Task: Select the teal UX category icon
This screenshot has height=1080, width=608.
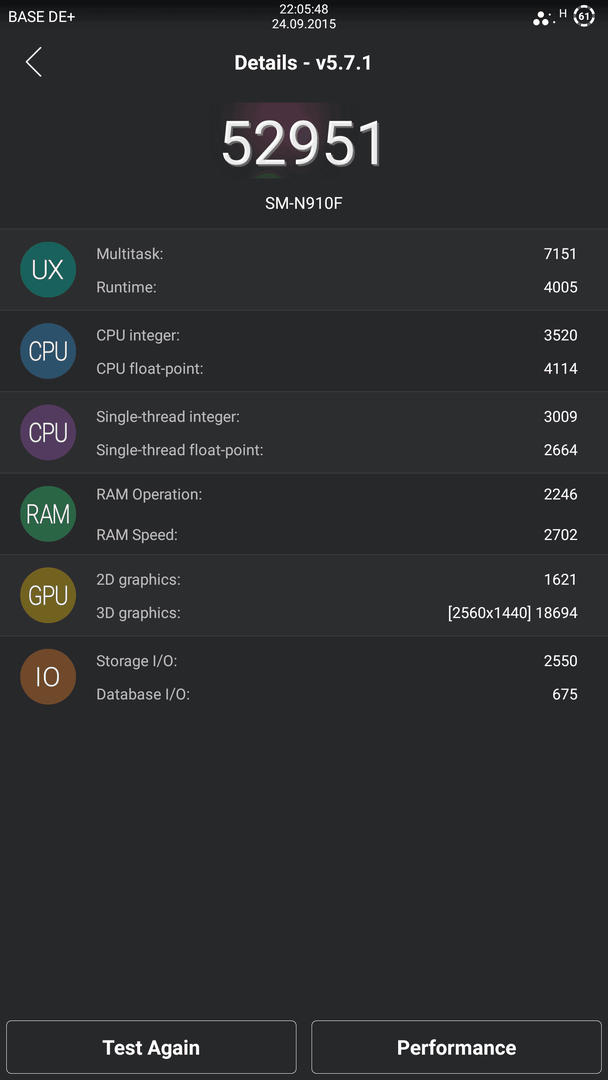Action: (48, 270)
